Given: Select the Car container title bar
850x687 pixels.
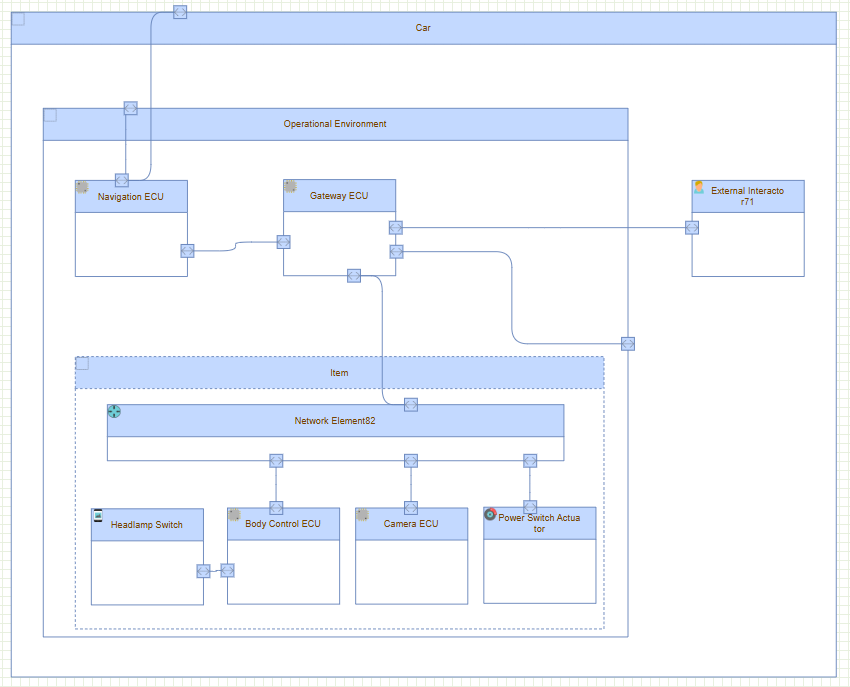Looking at the screenshot, I should pos(423,28).
